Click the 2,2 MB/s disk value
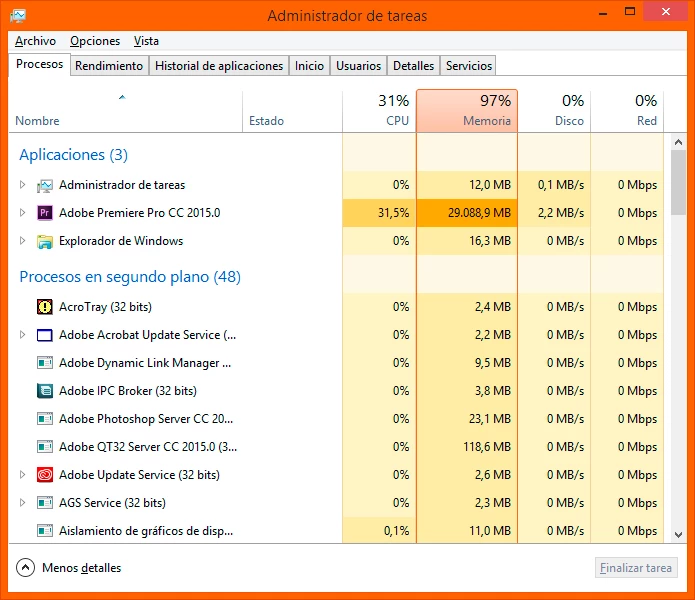 click(x=561, y=213)
